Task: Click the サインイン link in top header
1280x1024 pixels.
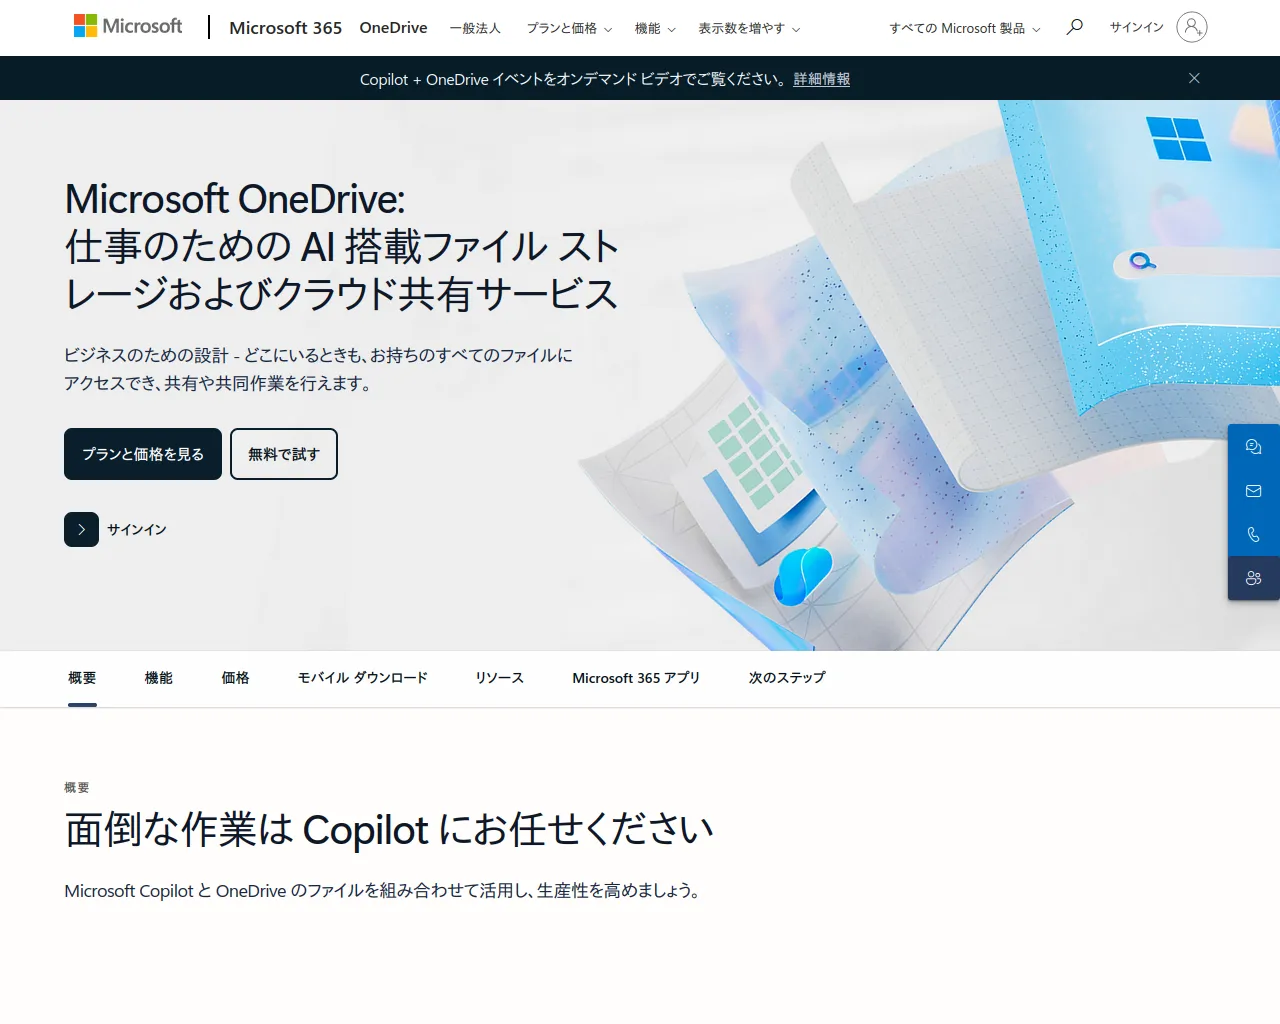Action: pos(1137,27)
